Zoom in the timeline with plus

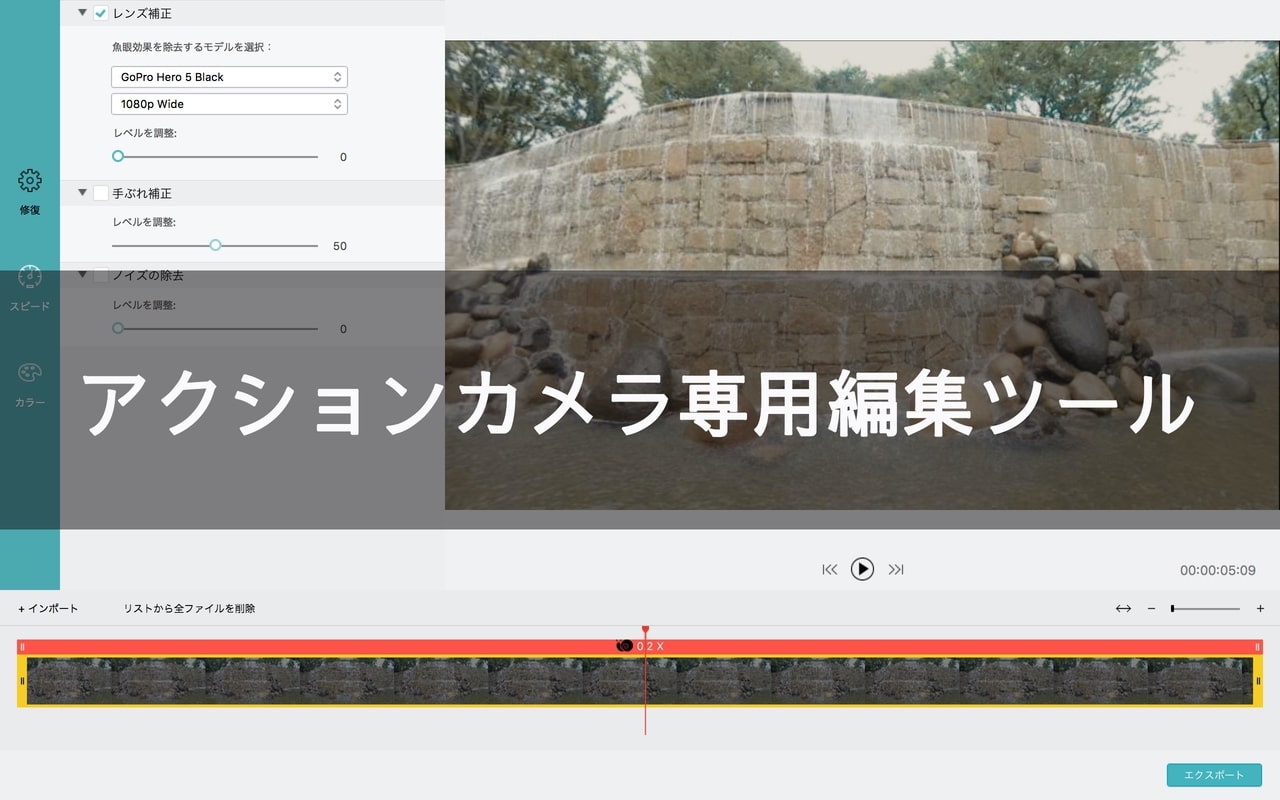point(1260,608)
